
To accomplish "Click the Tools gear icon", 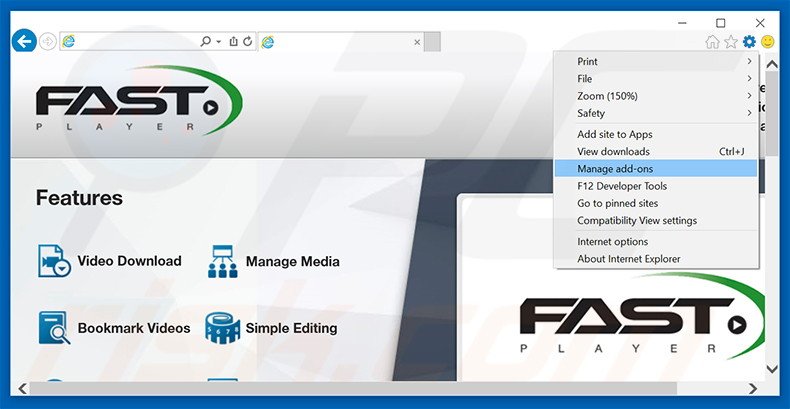I will click(749, 42).
